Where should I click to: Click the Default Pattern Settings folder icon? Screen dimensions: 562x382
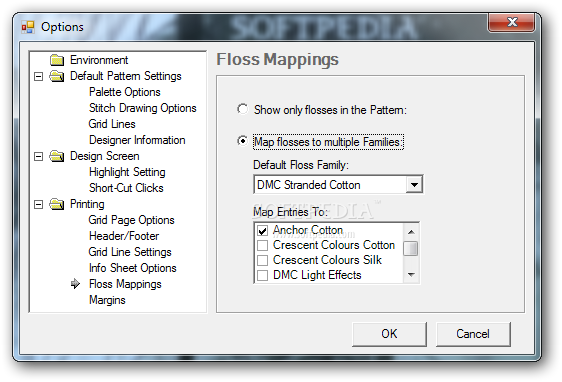(x=57, y=76)
